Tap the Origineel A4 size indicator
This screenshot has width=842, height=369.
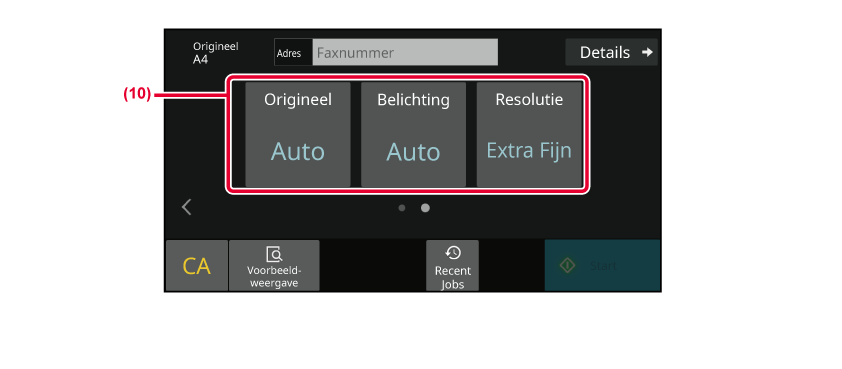tap(216, 53)
